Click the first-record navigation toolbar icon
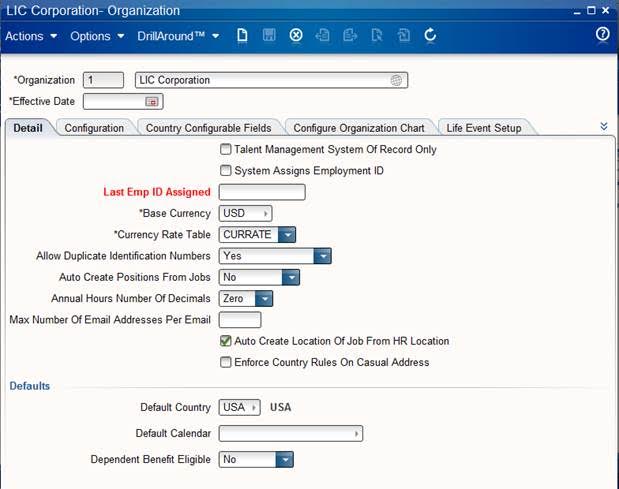The image size is (619, 489). (323, 36)
